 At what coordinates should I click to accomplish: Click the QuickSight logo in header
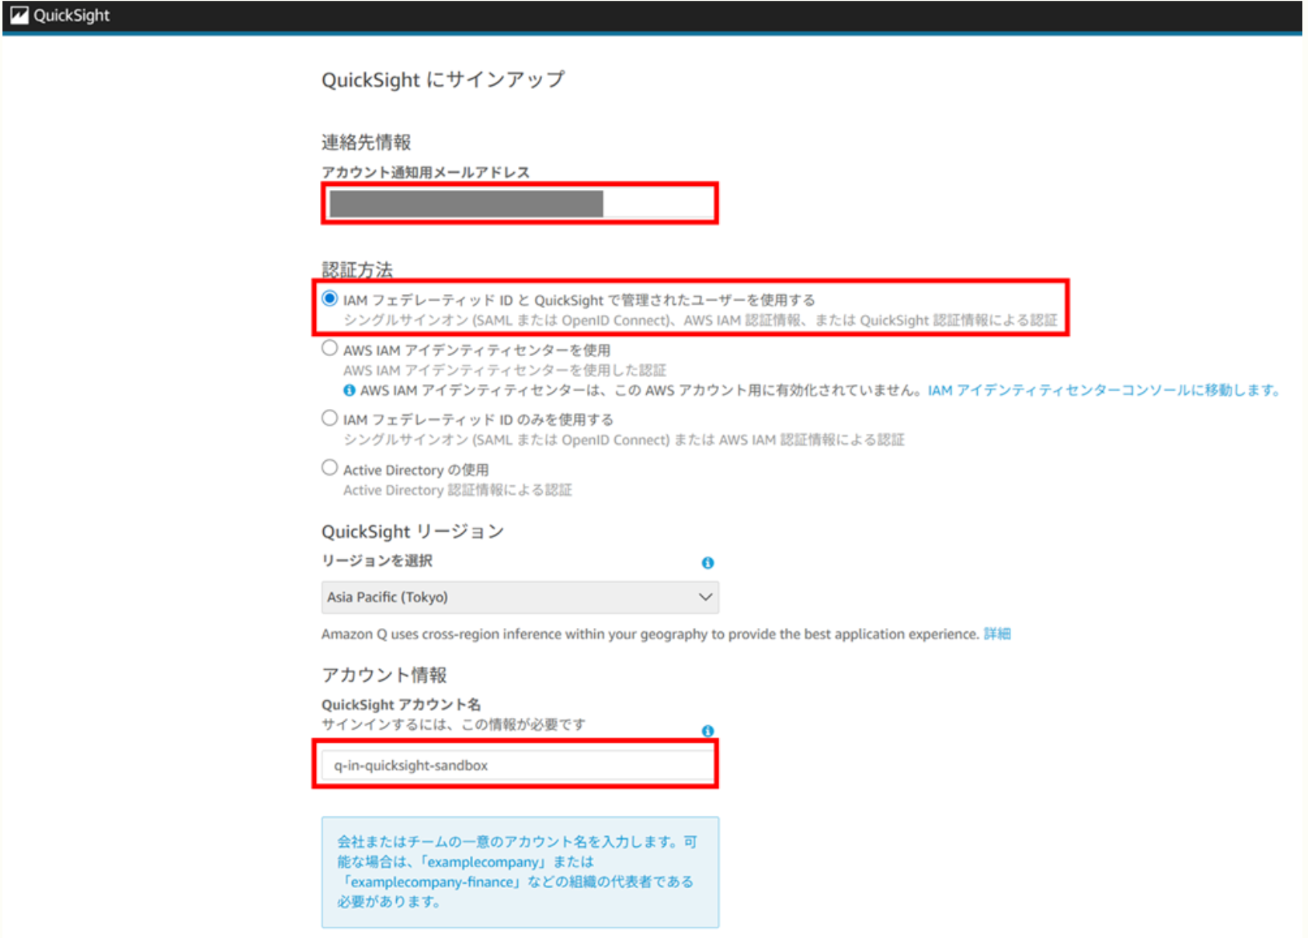(x=60, y=15)
